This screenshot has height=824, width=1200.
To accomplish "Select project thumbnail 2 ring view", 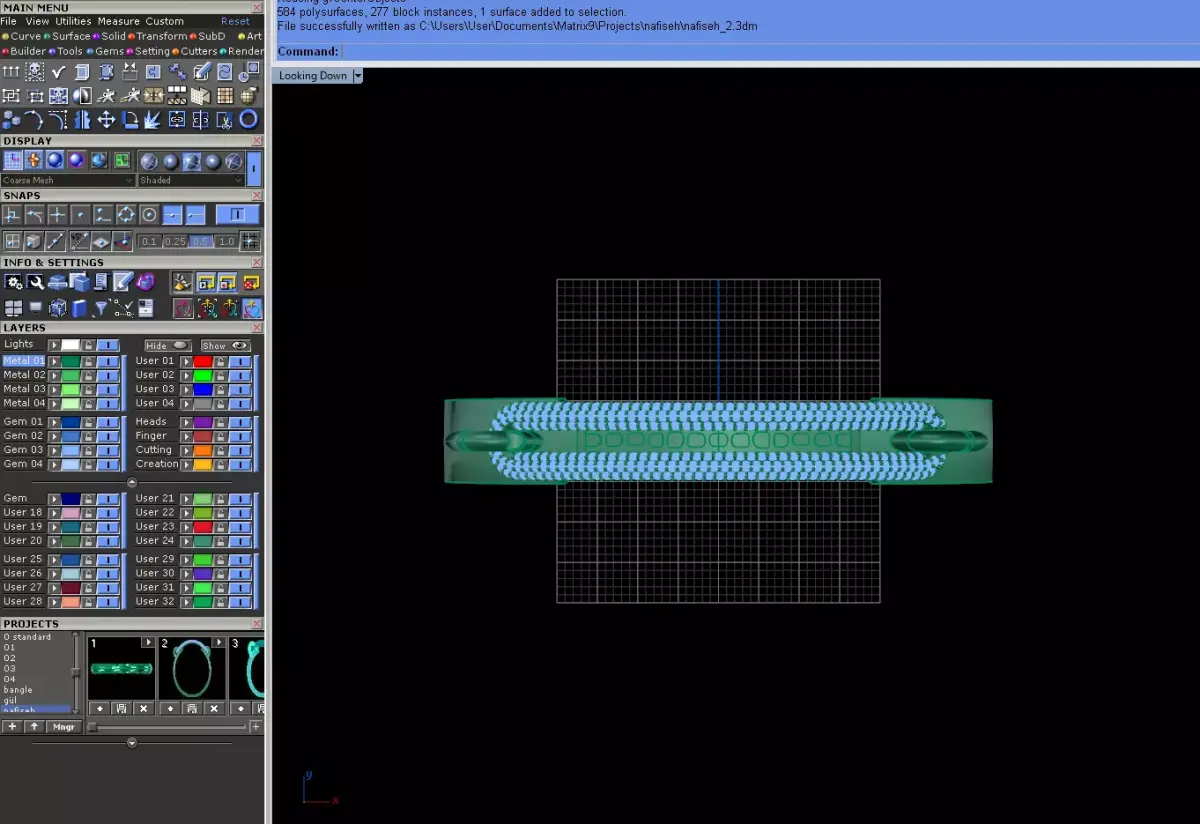I will (192, 668).
